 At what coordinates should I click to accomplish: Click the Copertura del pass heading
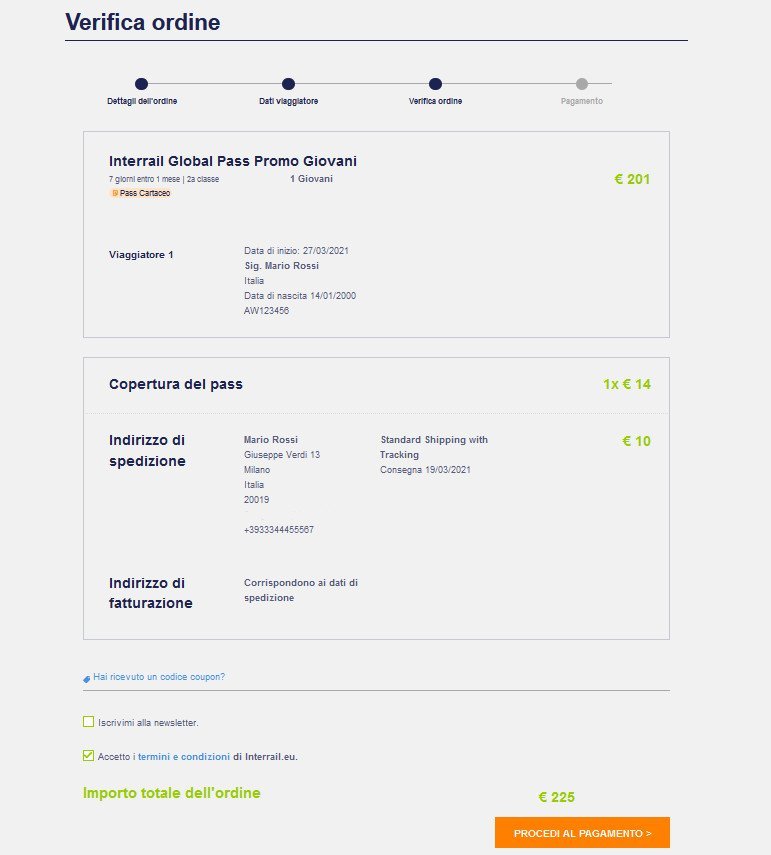coord(176,384)
